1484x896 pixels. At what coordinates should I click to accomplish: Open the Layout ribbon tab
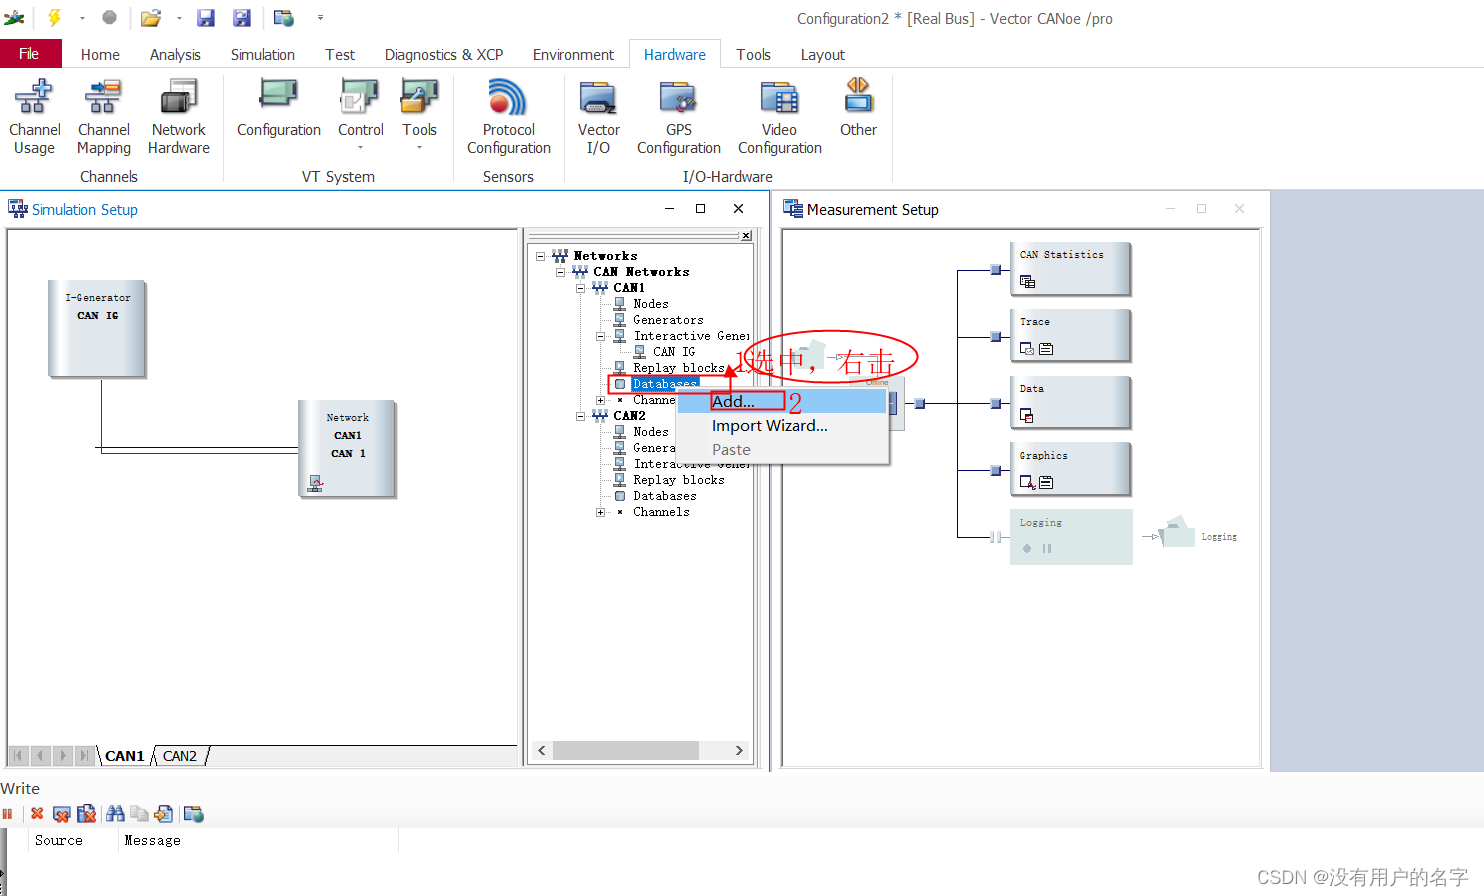click(x=823, y=55)
